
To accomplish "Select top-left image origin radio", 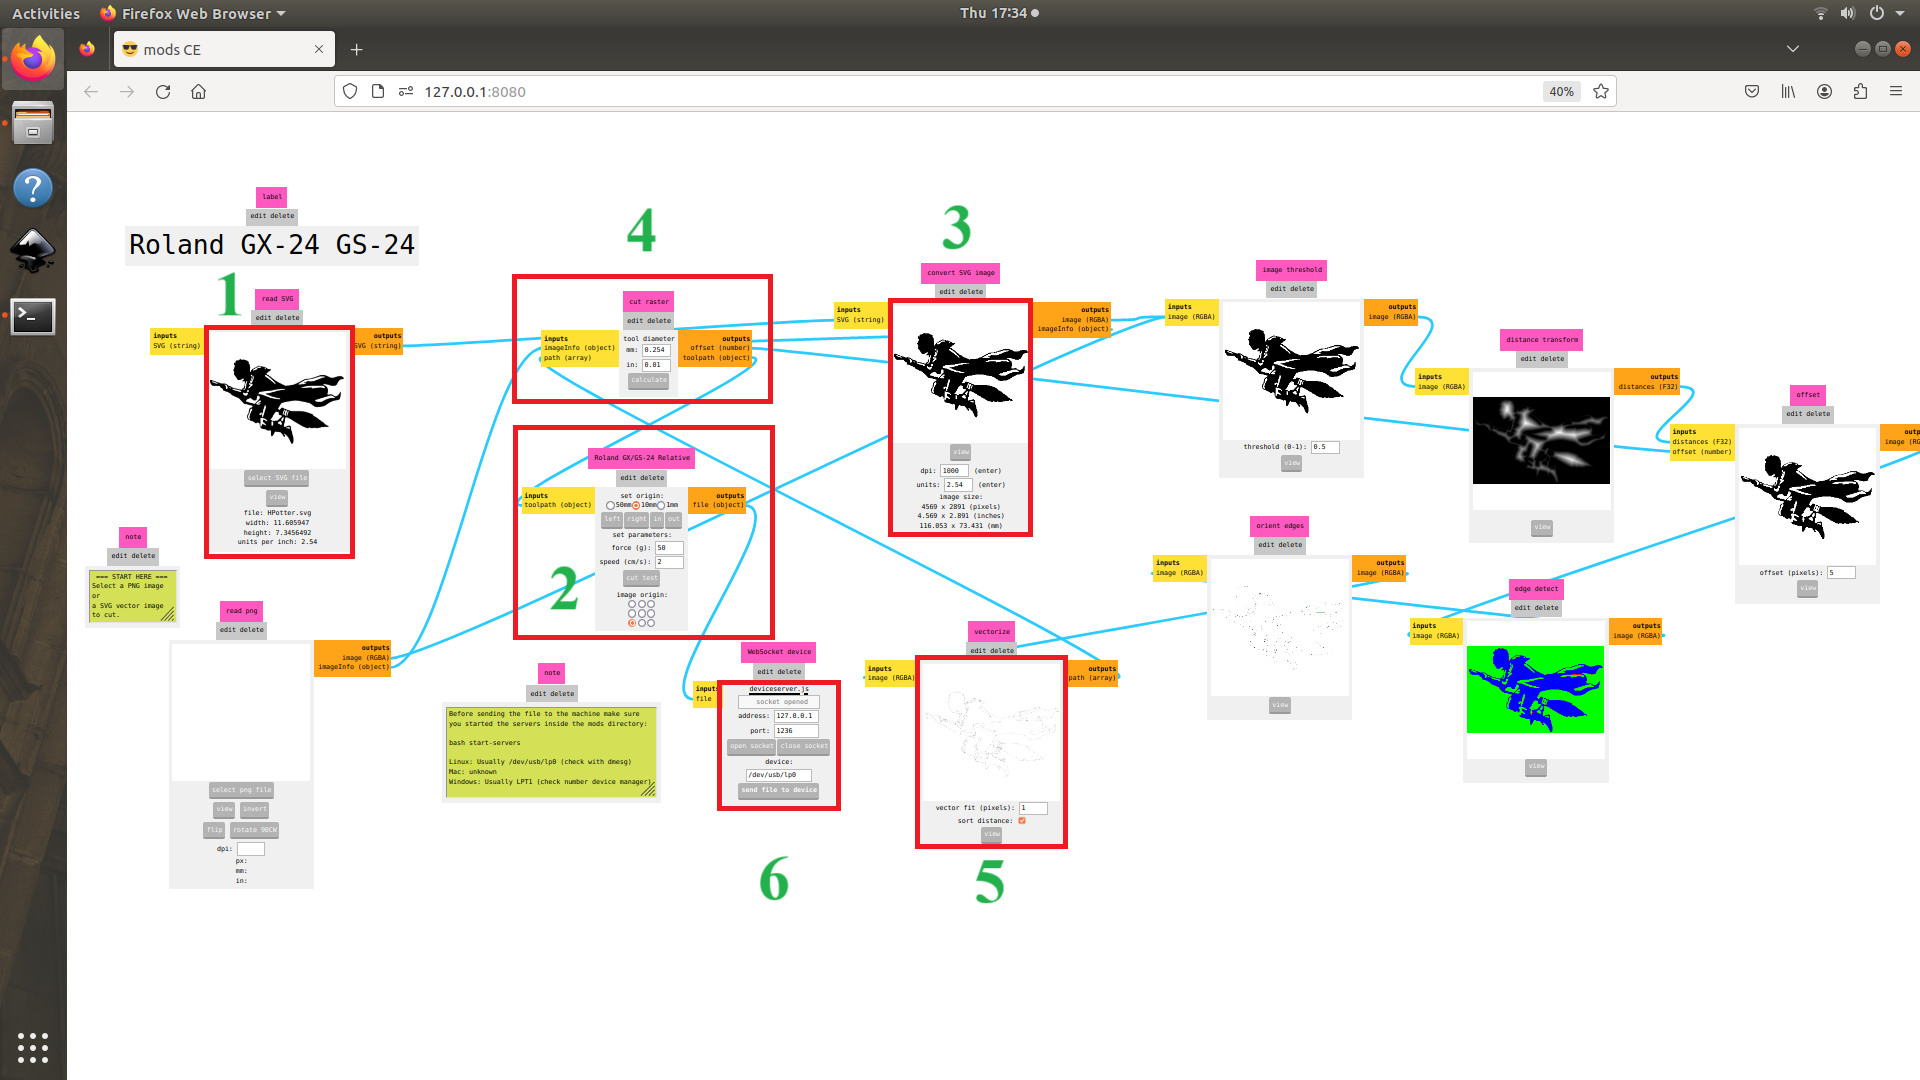I will pos(632,604).
